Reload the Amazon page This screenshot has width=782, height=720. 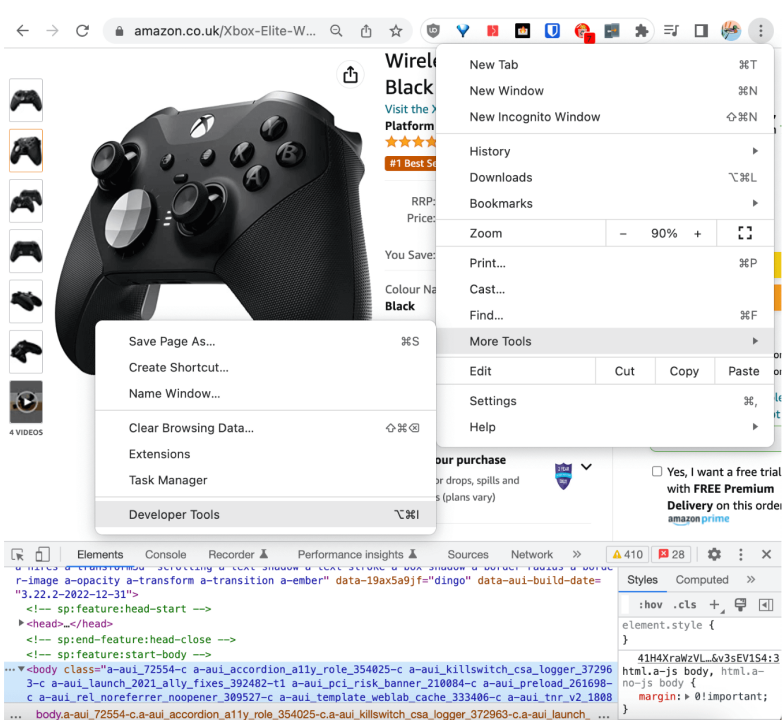click(x=82, y=31)
